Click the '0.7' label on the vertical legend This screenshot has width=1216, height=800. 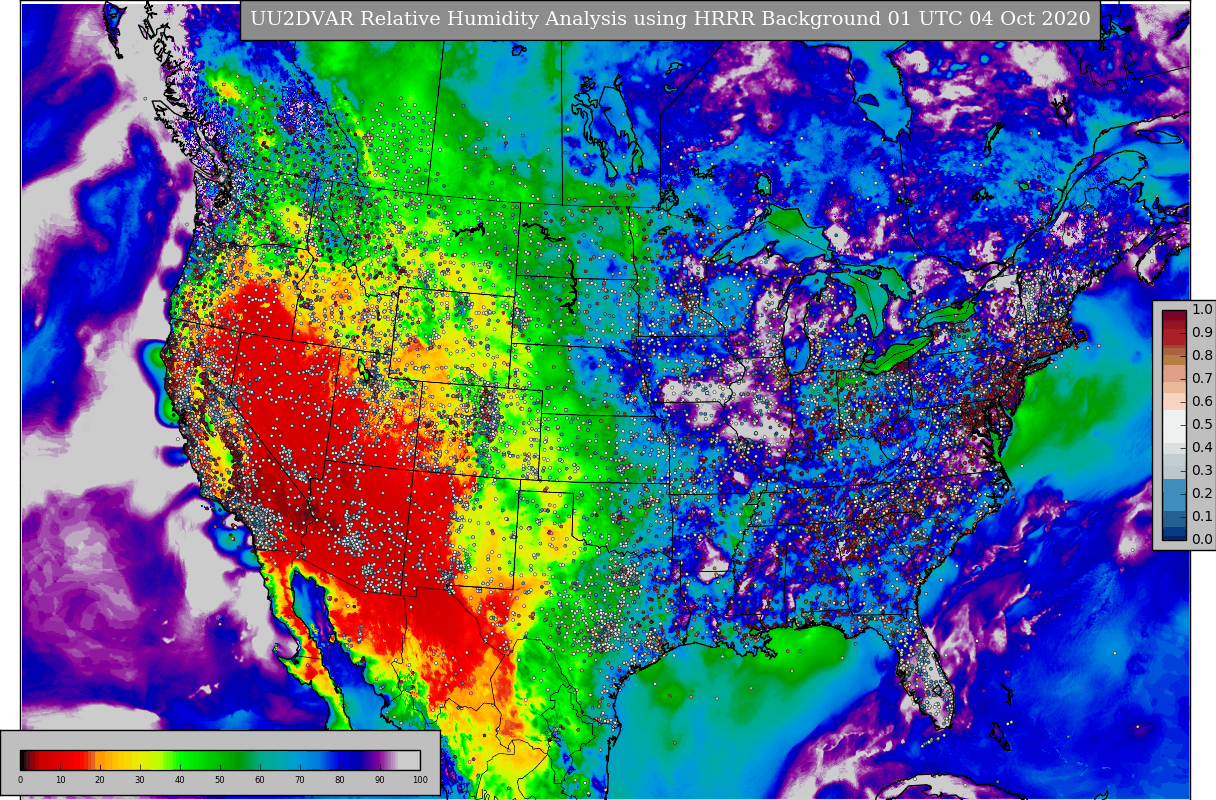pos(1202,378)
